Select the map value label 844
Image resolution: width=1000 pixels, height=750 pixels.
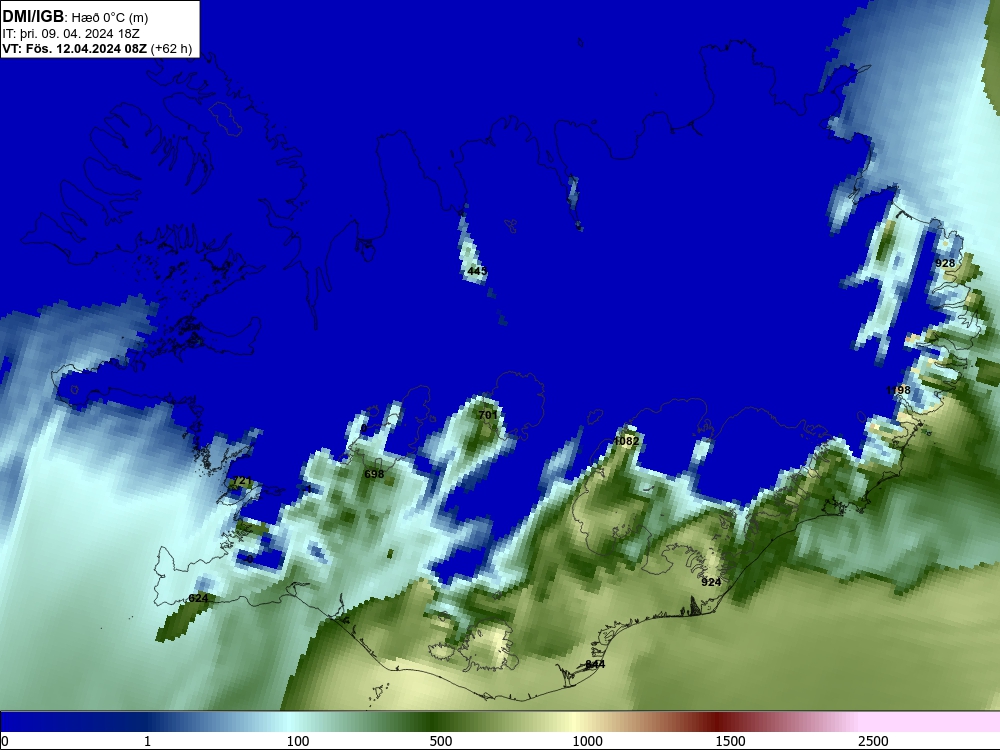pyautogui.click(x=595, y=664)
